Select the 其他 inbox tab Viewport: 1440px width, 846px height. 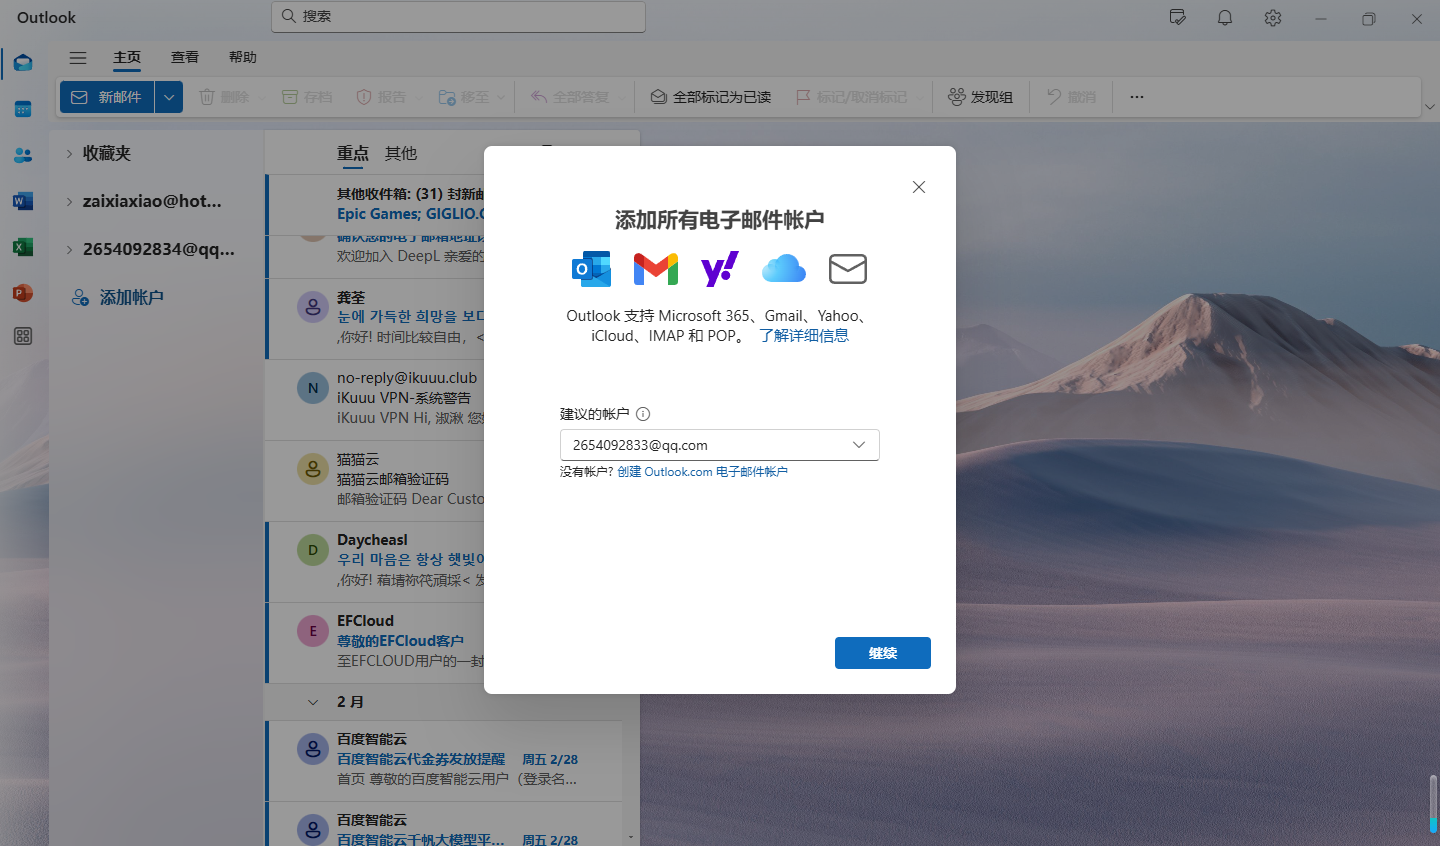click(401, 153)
